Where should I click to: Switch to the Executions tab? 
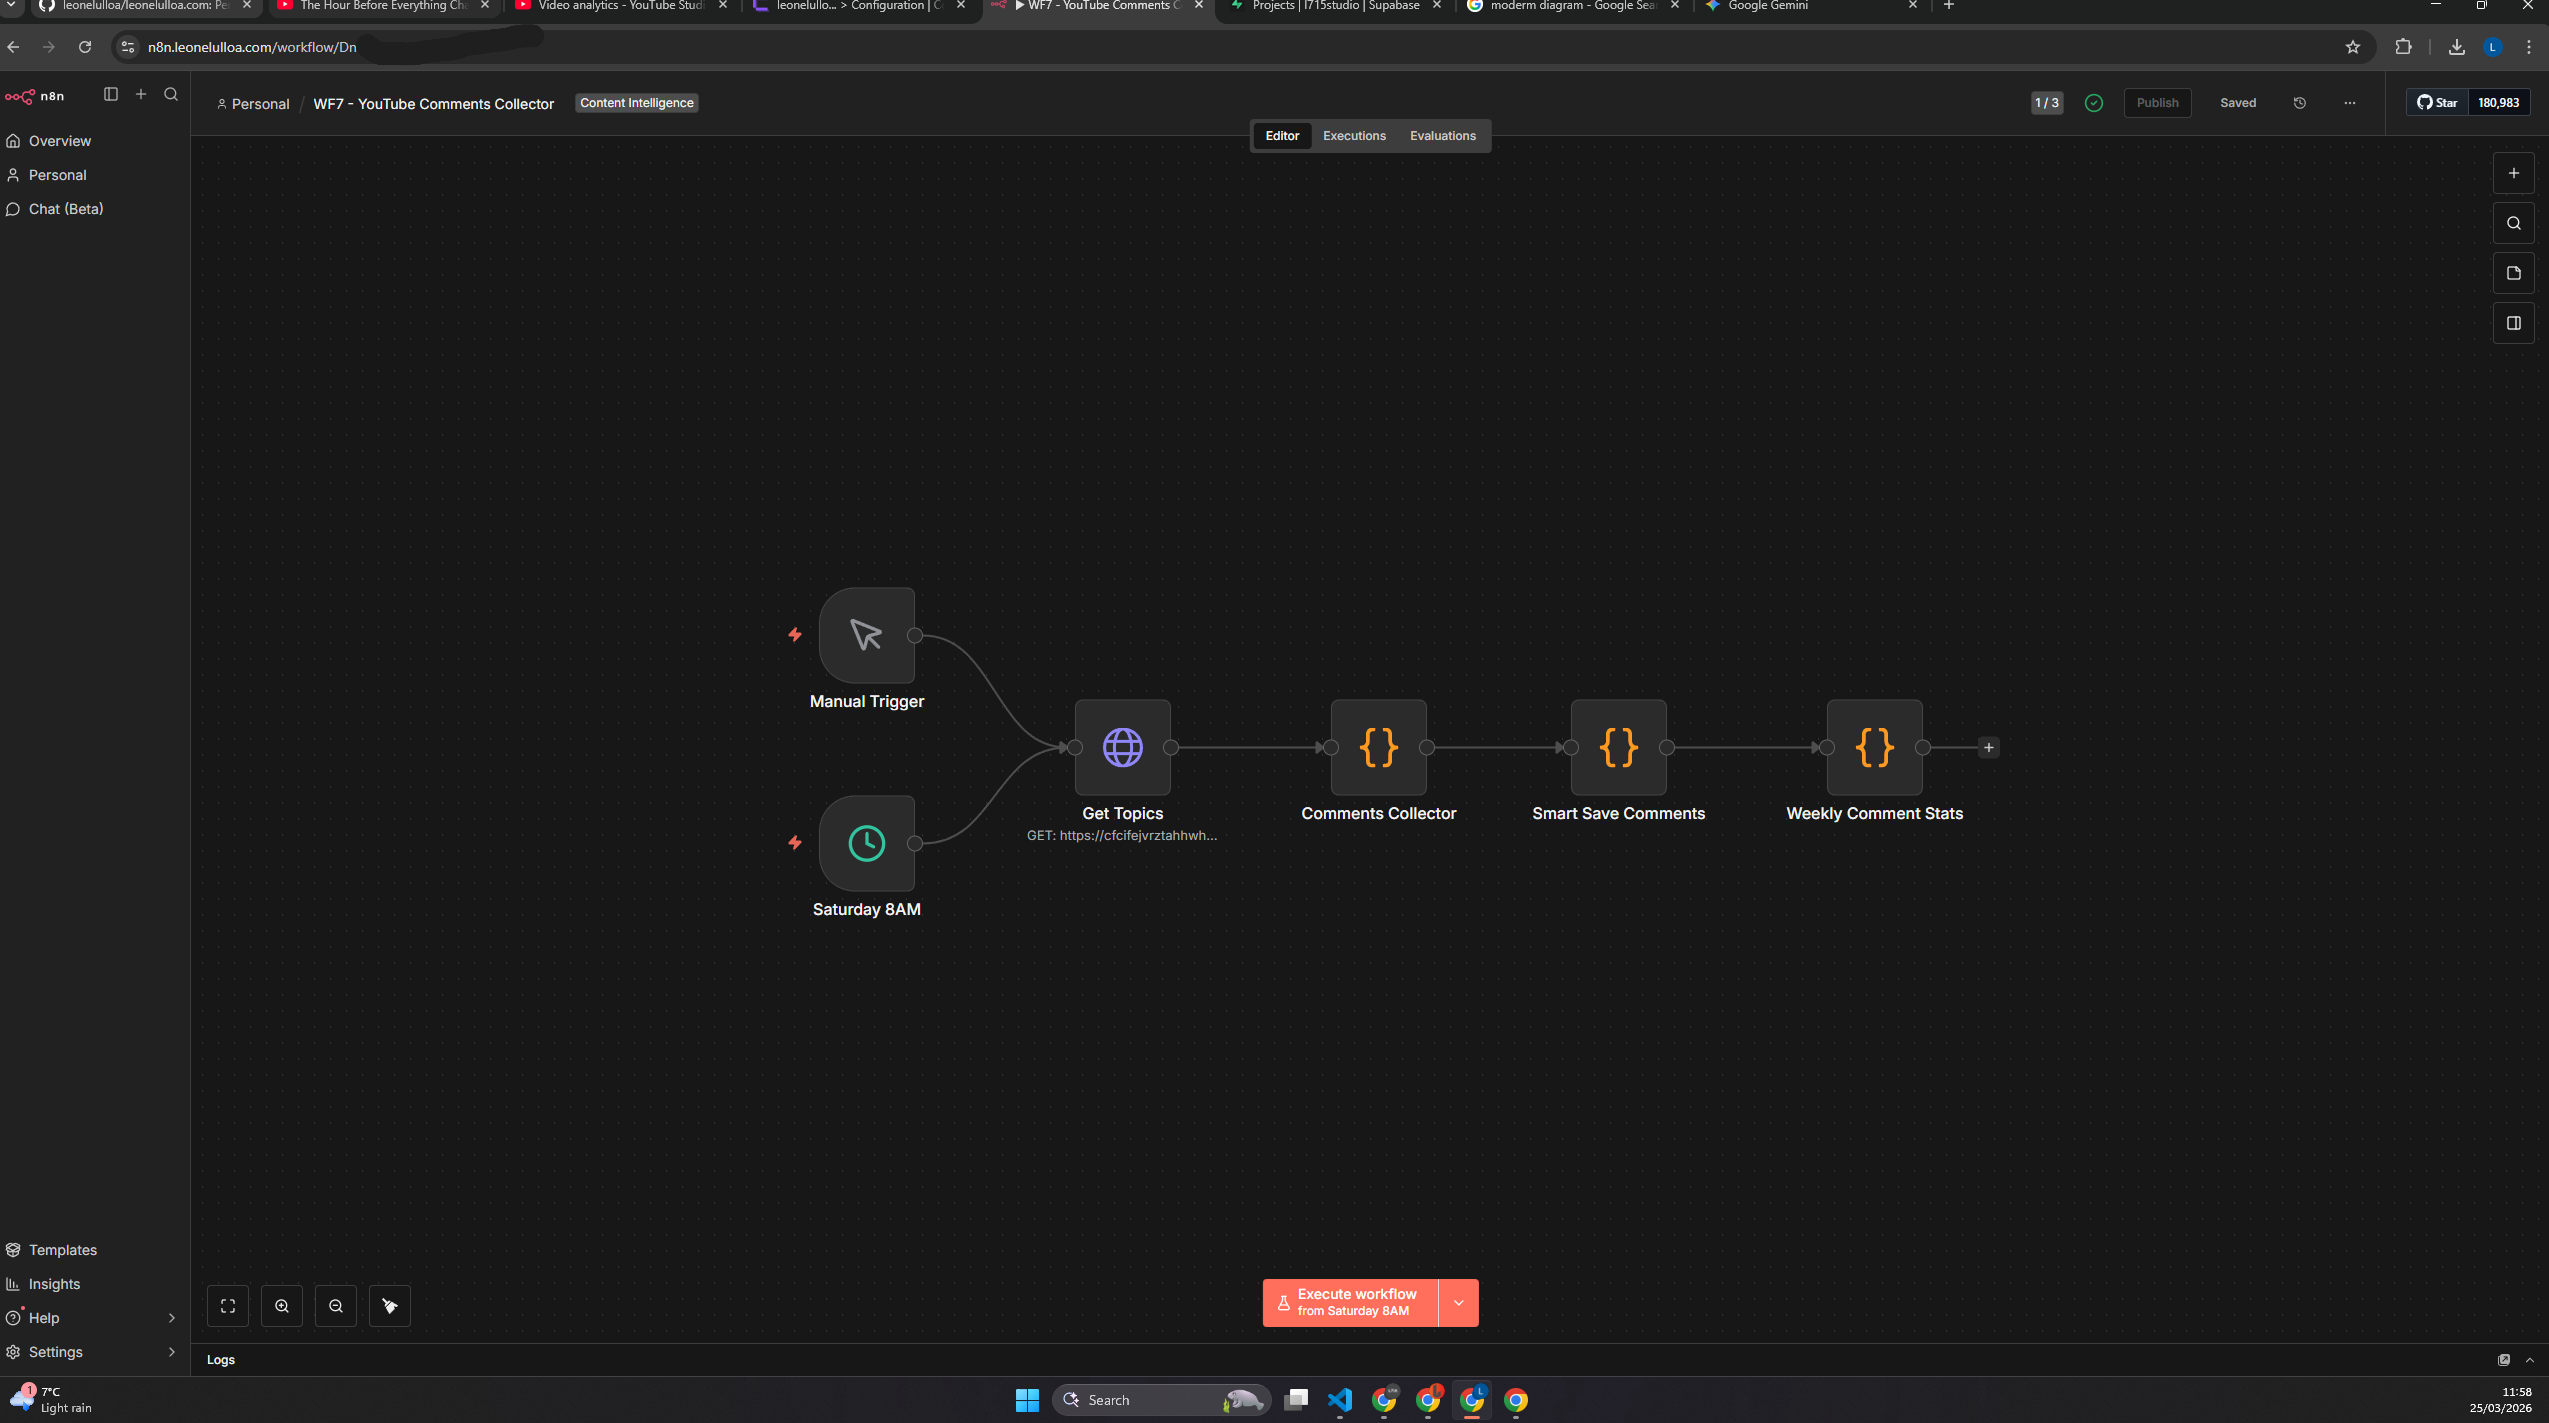[x=1354, y=135]
